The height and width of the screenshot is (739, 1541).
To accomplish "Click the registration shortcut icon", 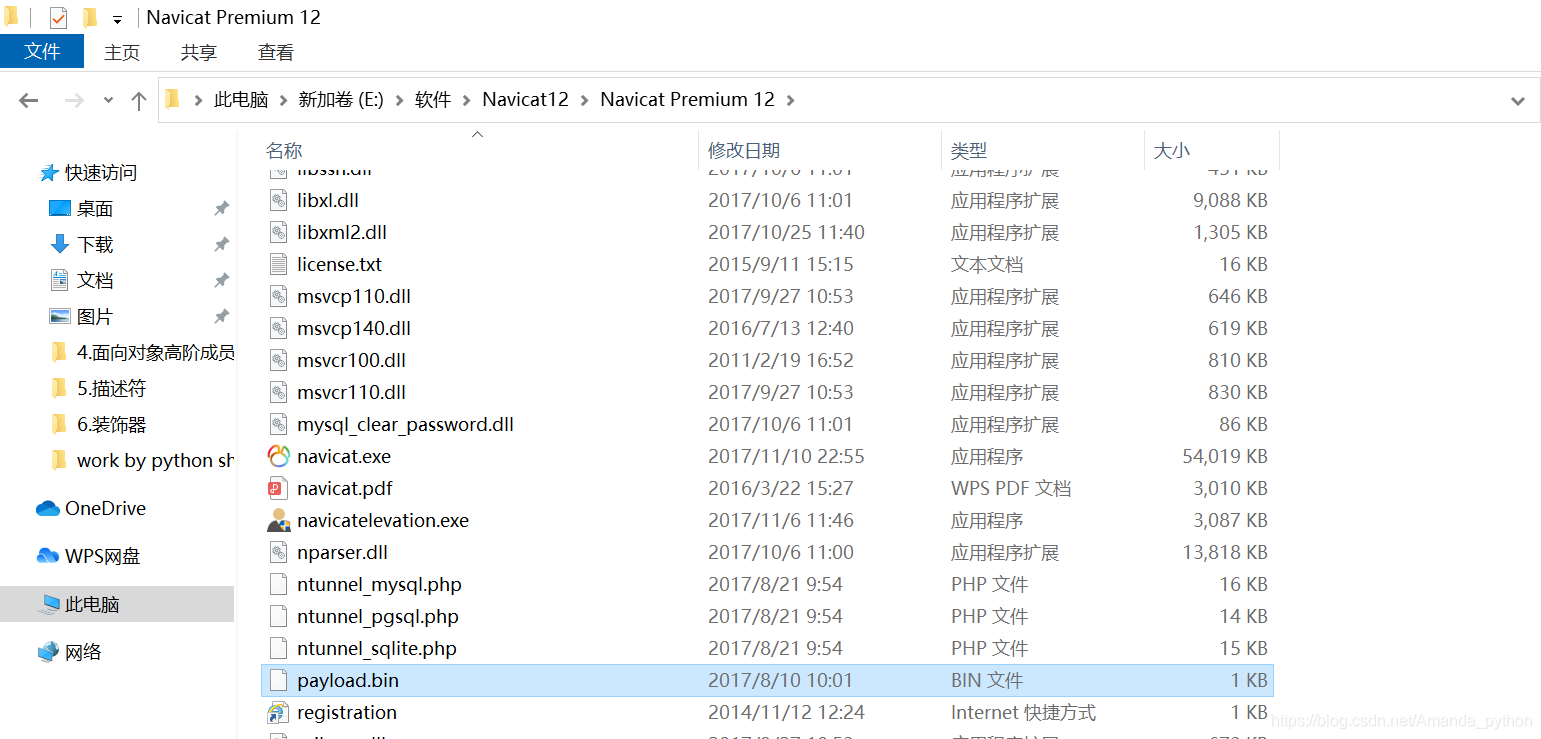I will click(278, 712).
